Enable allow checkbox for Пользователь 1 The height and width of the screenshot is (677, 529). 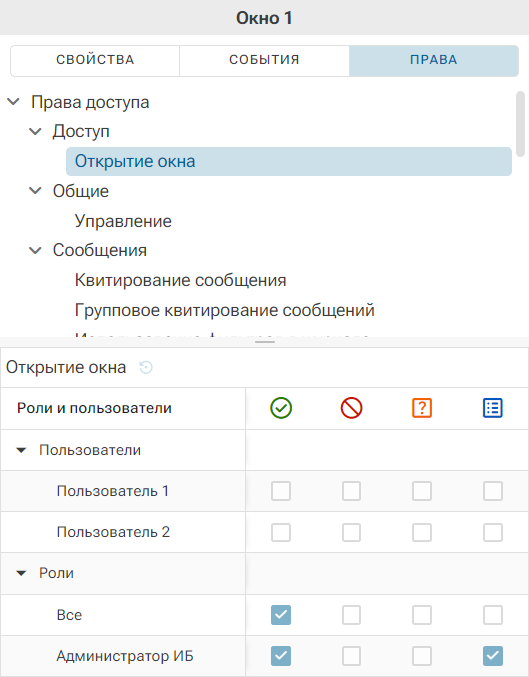tap(281, 491)
